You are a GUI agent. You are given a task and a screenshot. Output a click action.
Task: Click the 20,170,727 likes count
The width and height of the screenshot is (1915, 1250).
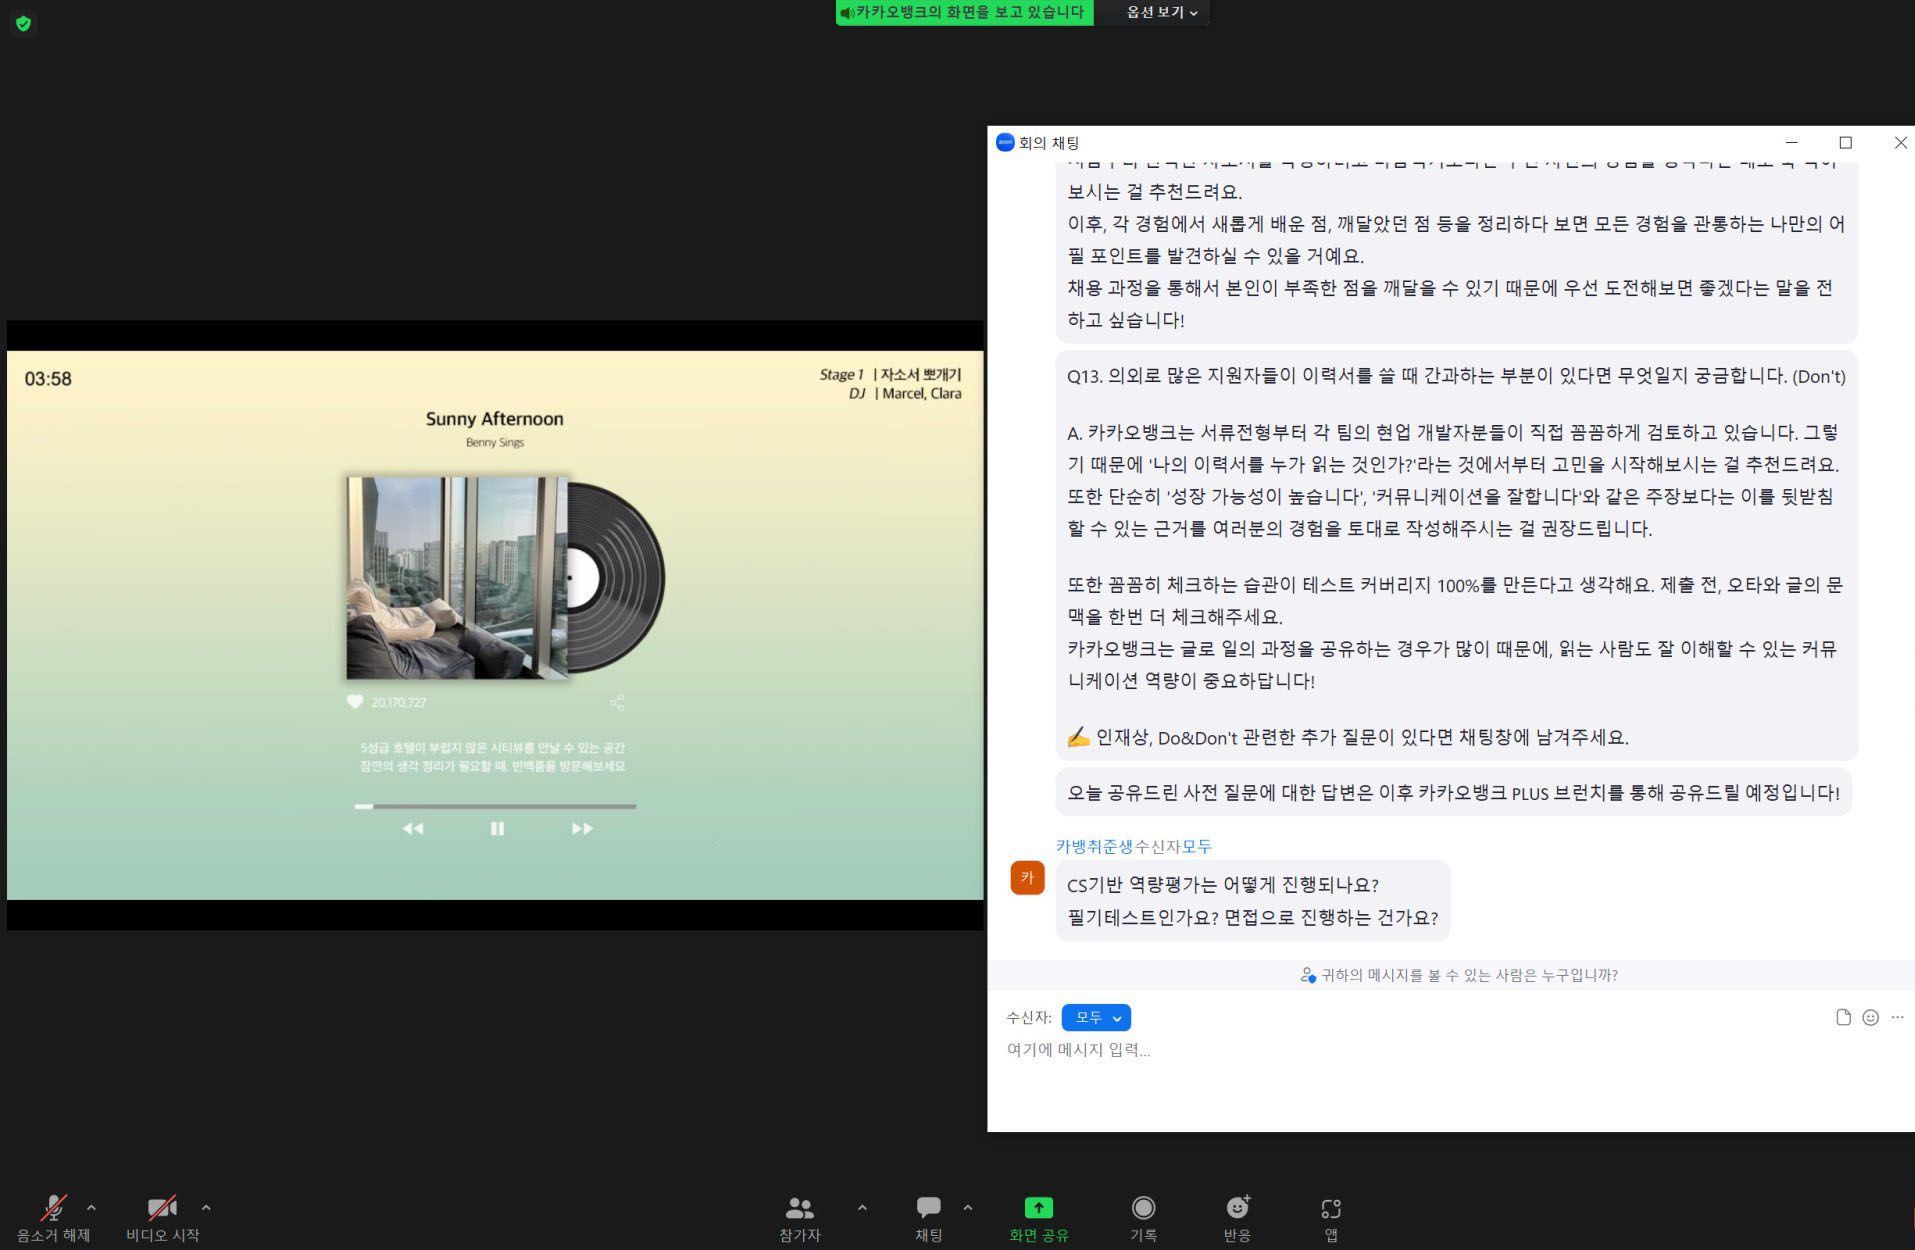point(399,703)
